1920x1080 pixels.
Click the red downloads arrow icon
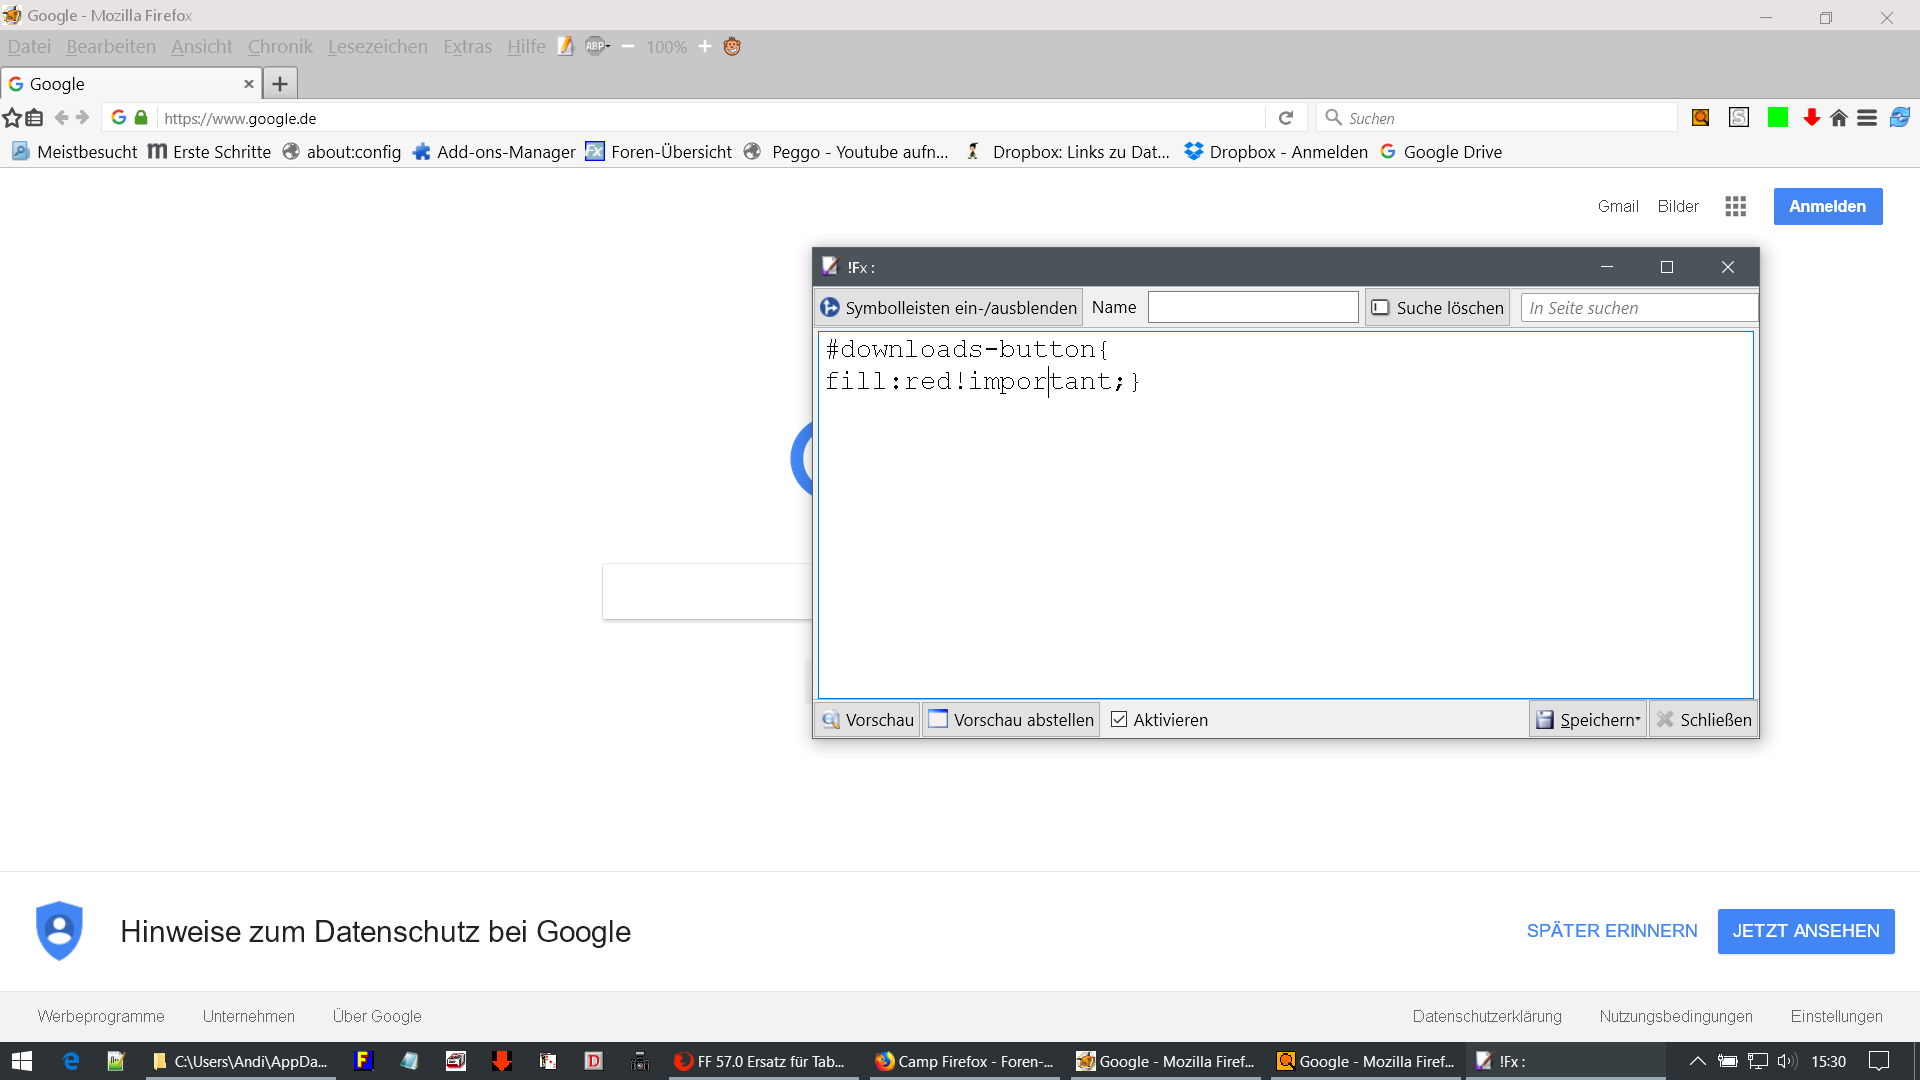pos(1811,118)
